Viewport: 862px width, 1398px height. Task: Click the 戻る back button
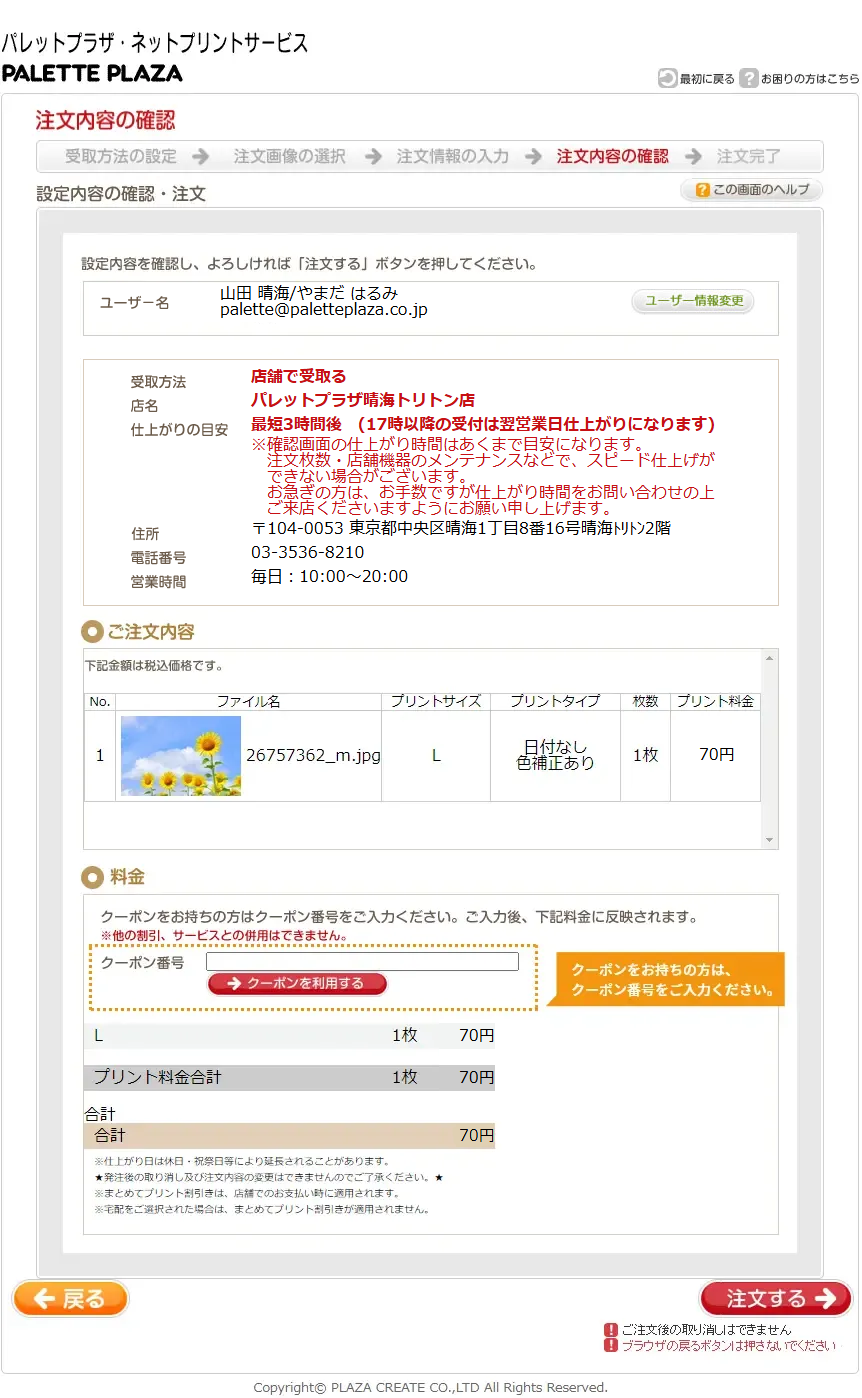point(70,1299)
